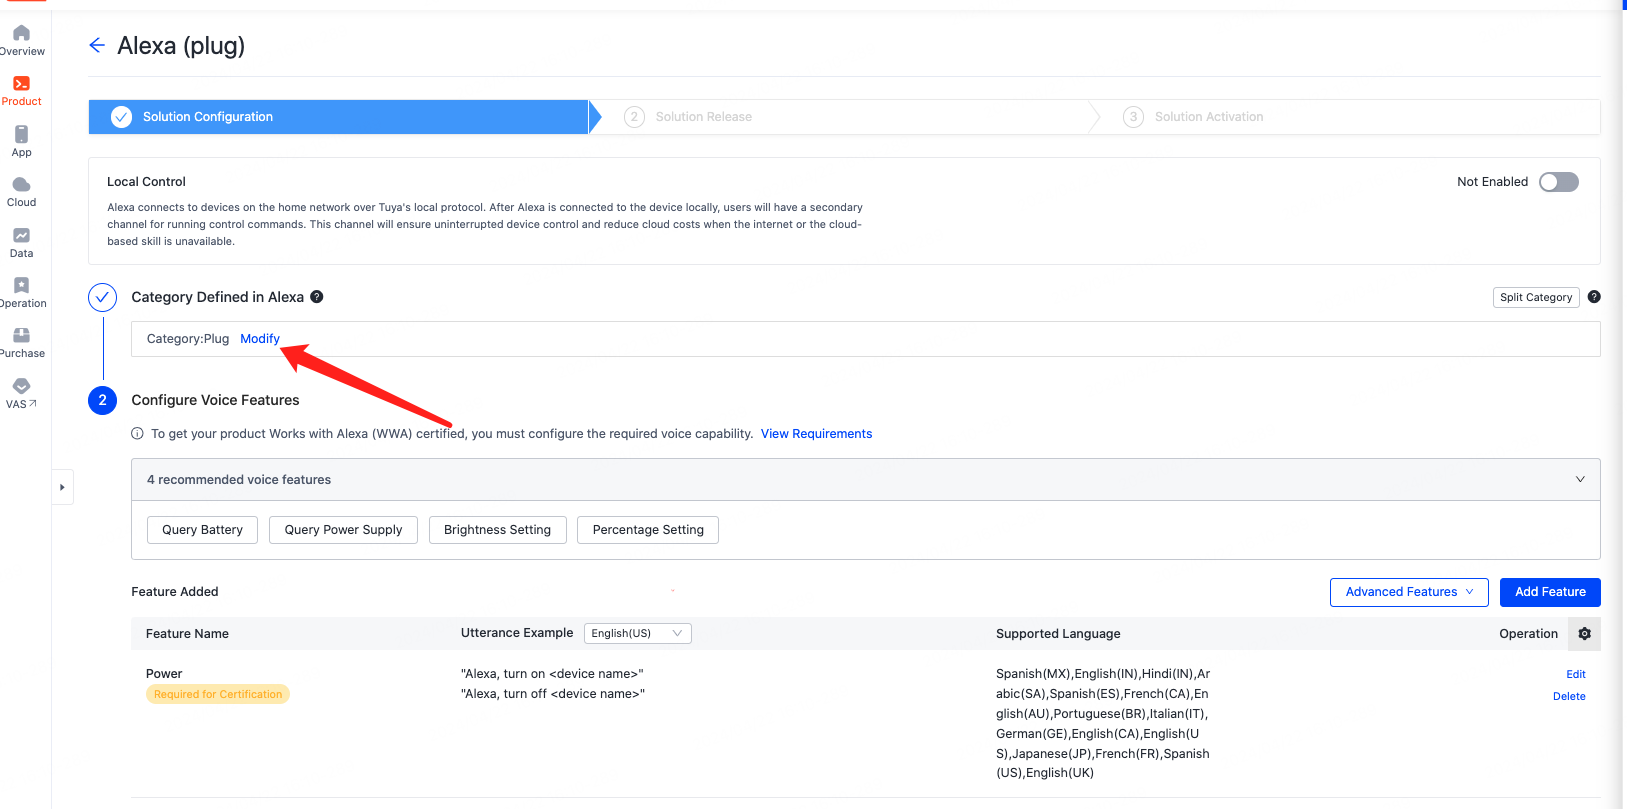Enable the Local Control toggle switch
Image resolution: width=1627 pixels, height=809 pixels.
pos(1558,182)
